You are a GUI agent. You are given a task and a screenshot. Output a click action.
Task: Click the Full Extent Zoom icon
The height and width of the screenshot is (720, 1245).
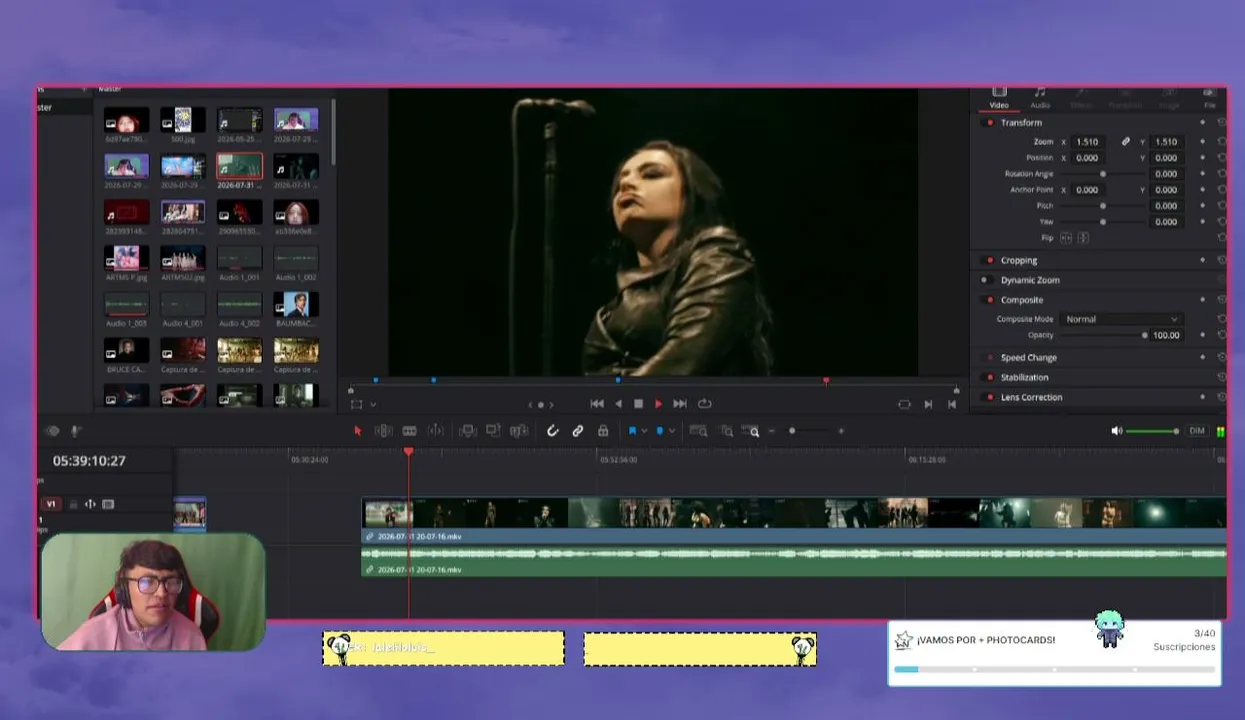pos(699,431)
